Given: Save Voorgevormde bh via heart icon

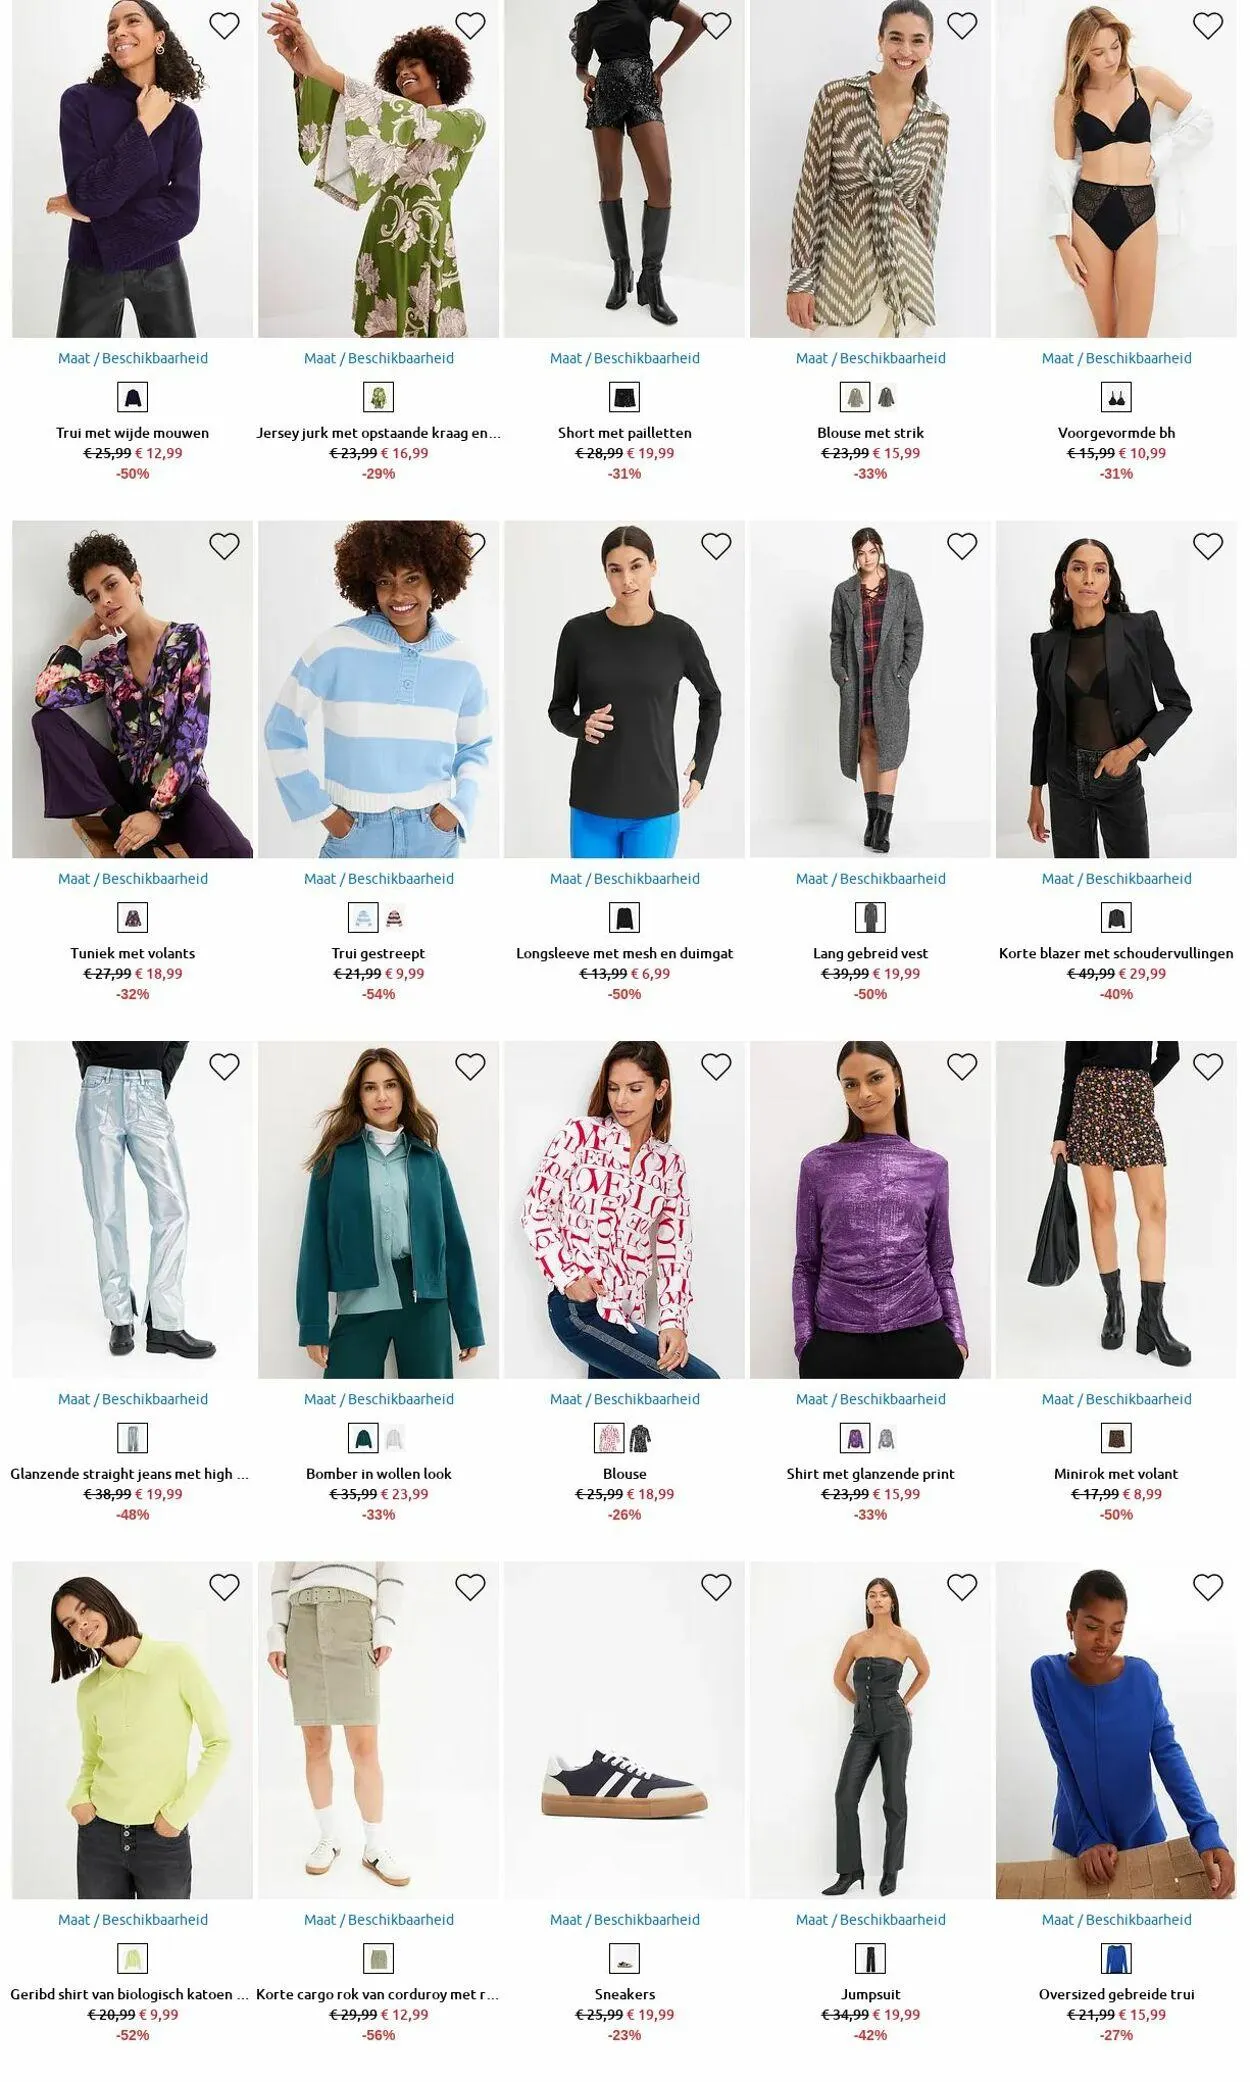Looking at the screenshot, I should tap(1208, 26).
